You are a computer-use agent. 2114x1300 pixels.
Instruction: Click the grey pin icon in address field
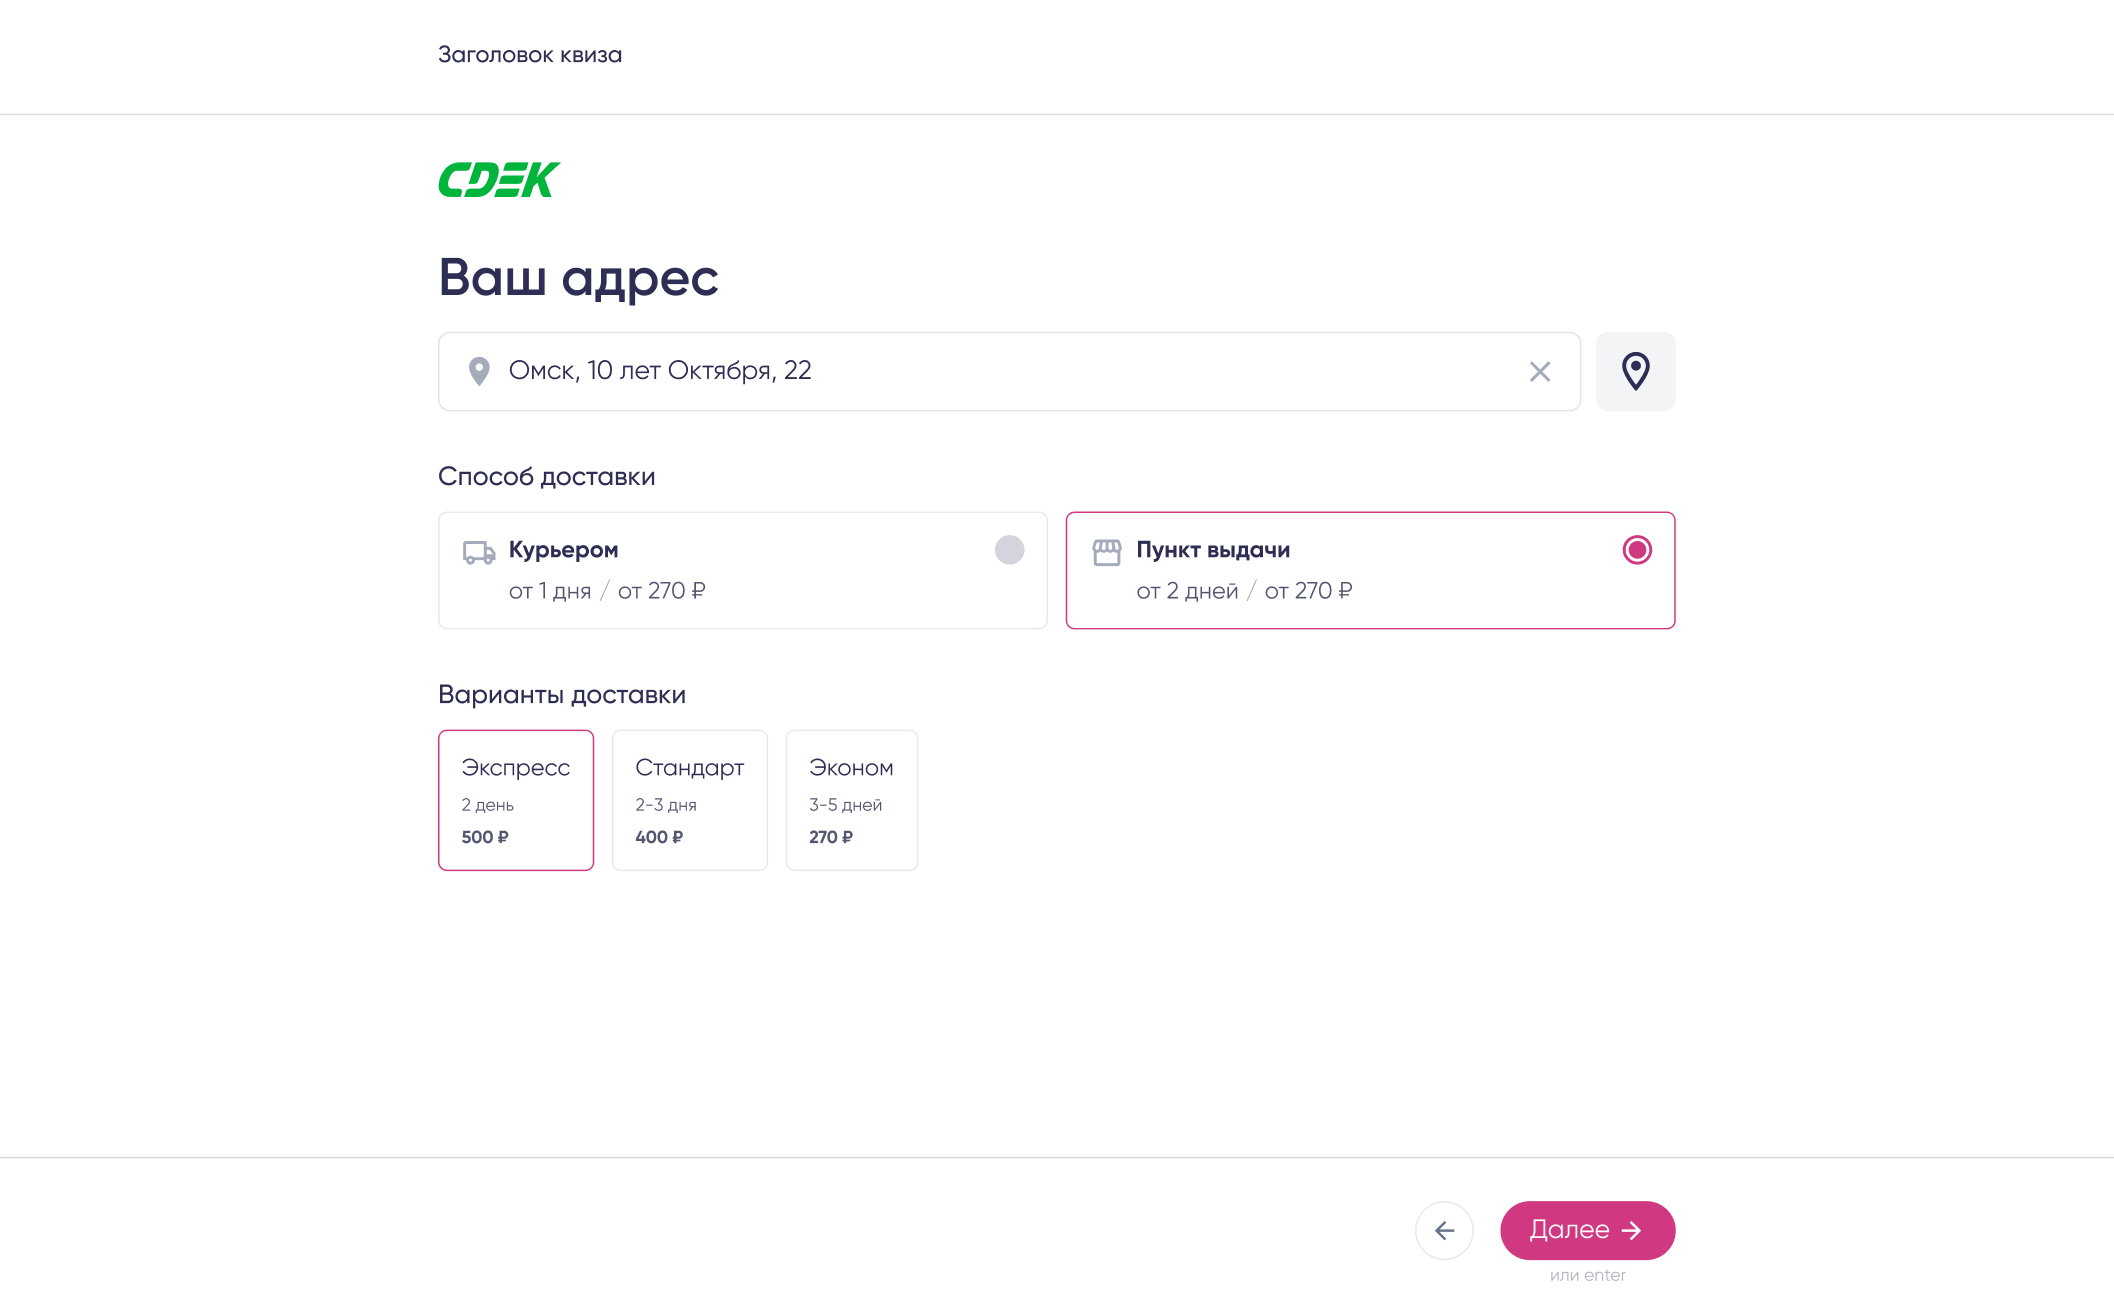pos(479,371)
